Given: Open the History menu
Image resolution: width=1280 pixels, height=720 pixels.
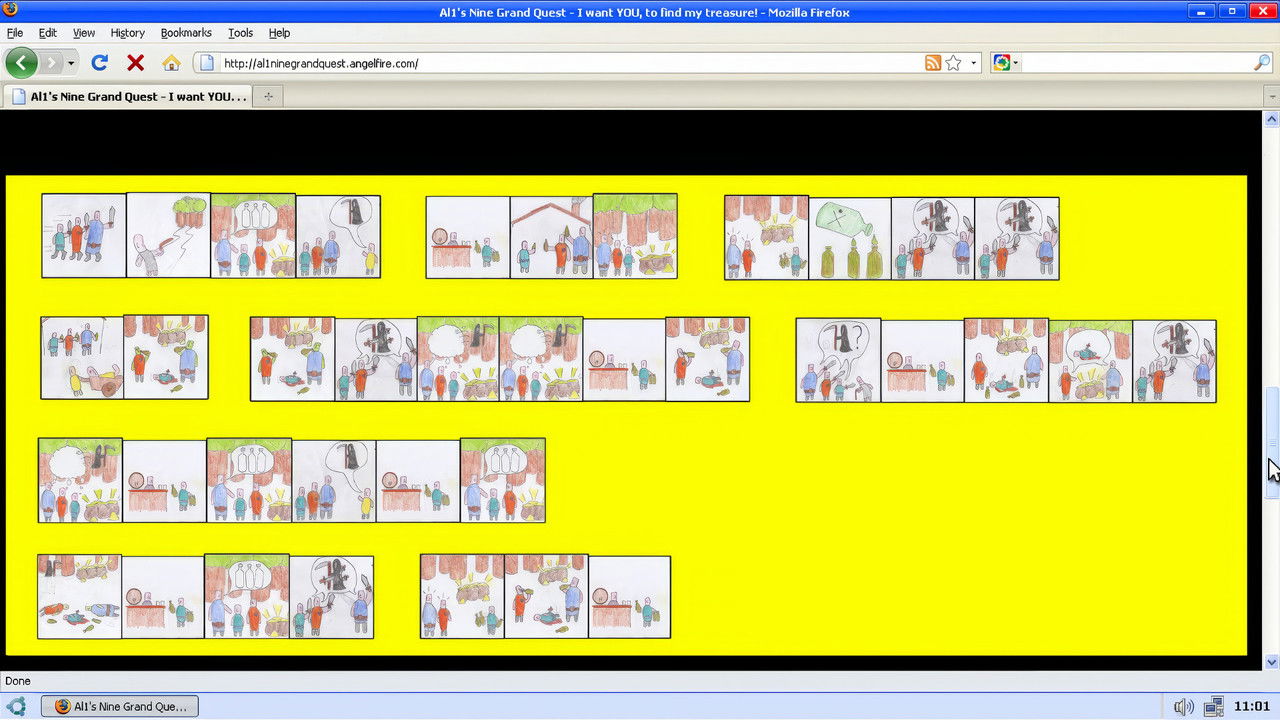Looking at the screenshot, I should [x=127, y=33].
